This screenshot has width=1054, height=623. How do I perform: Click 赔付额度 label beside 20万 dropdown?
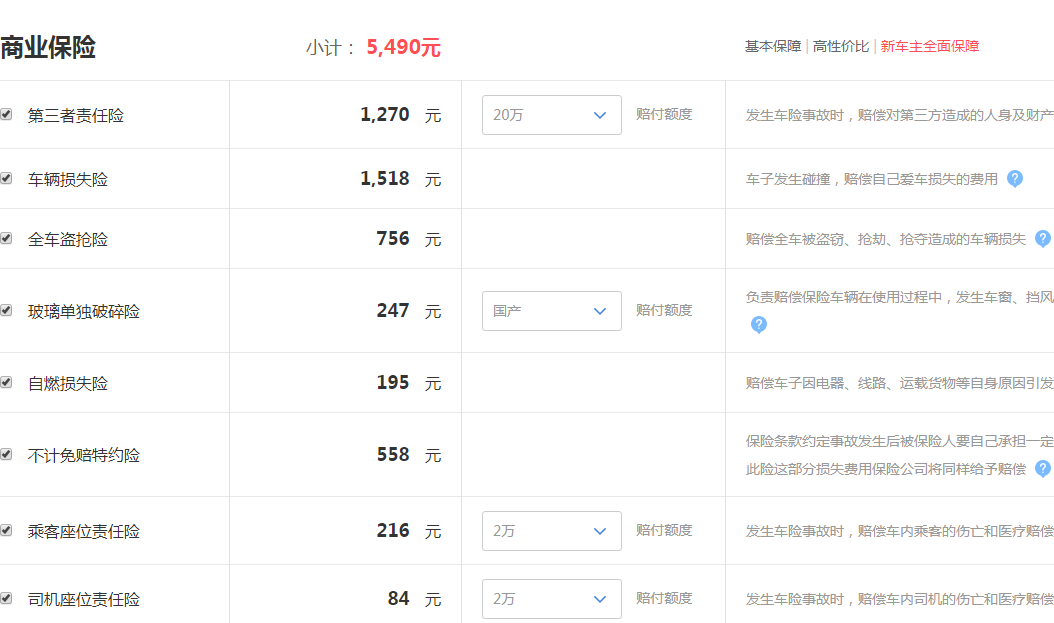pos(664,114)
